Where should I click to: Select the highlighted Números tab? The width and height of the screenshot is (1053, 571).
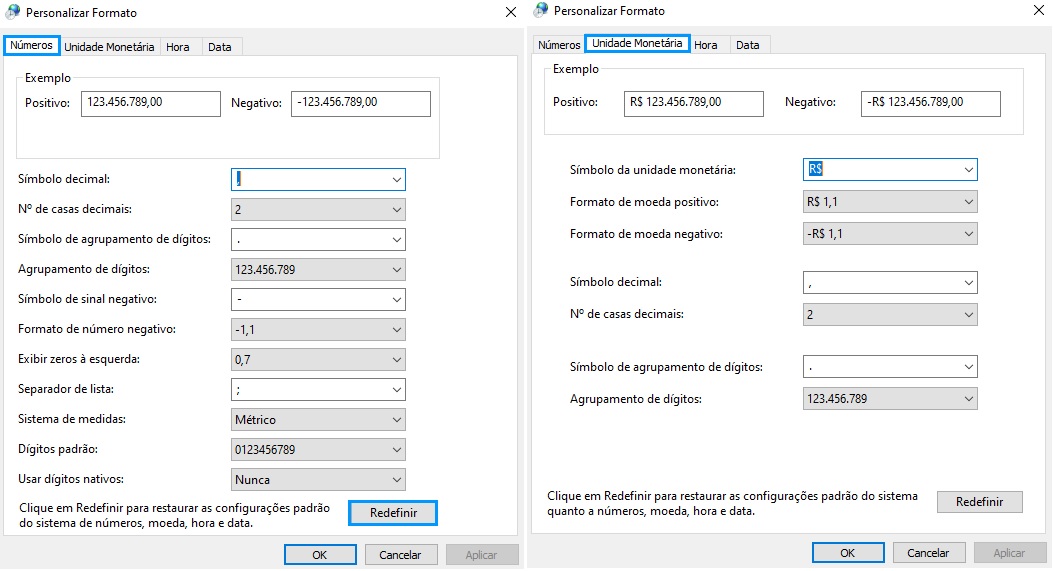(31, 46)
